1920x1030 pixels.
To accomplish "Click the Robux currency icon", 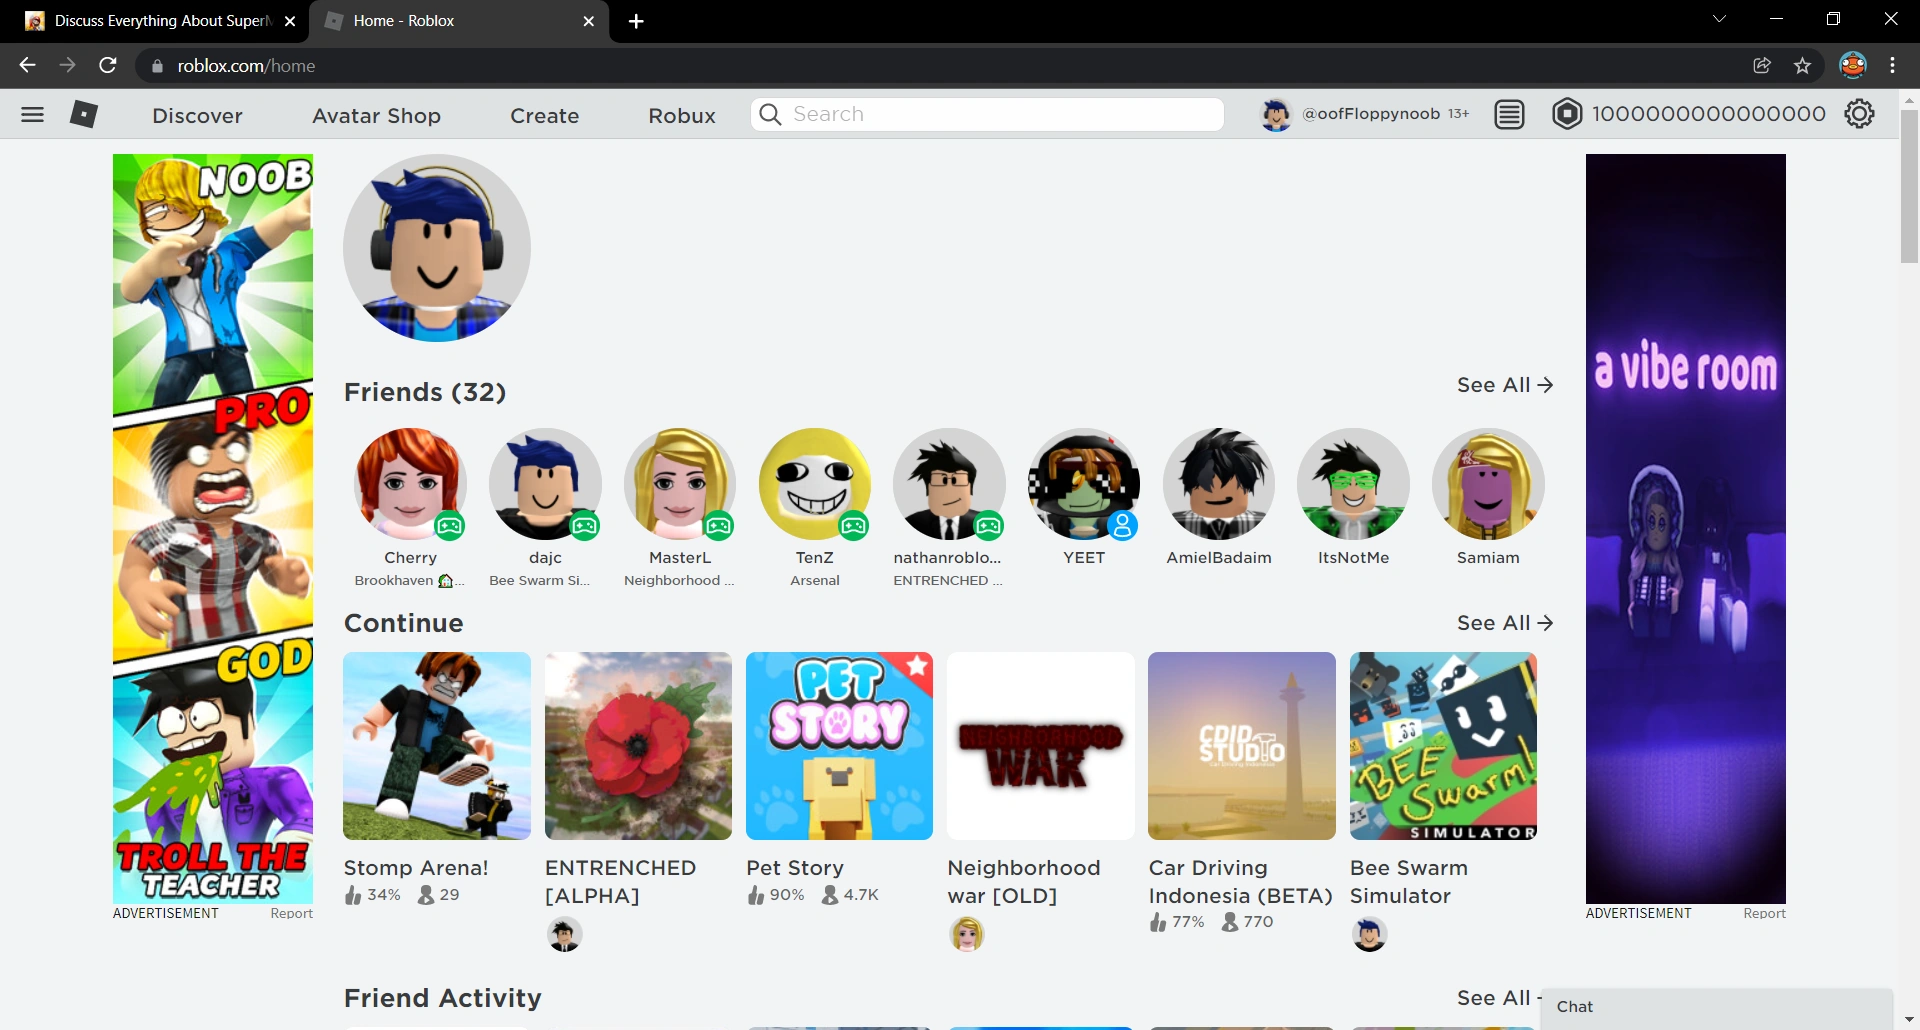I will [1567, 113].
